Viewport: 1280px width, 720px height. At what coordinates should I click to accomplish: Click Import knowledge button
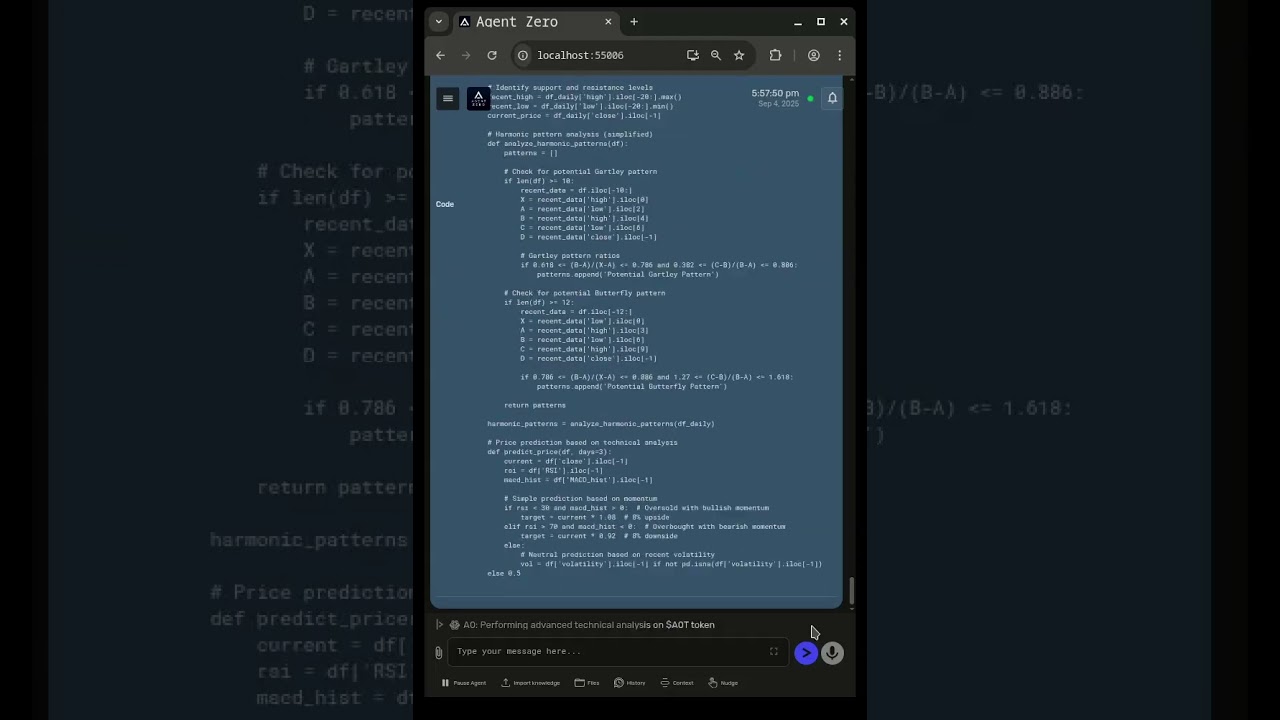coord(530,683)
